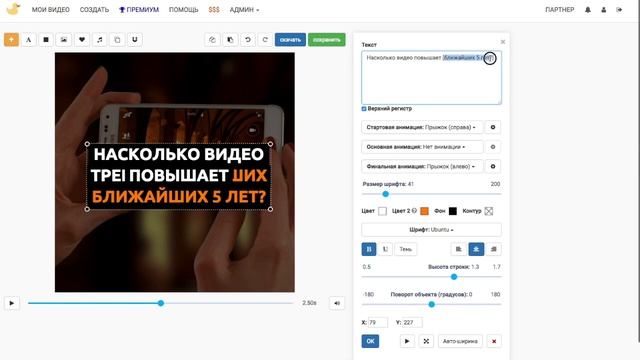The image size is (640, 360).
Task: Open the heart sticker icon in the toolbar
Action: coord(82,40)
